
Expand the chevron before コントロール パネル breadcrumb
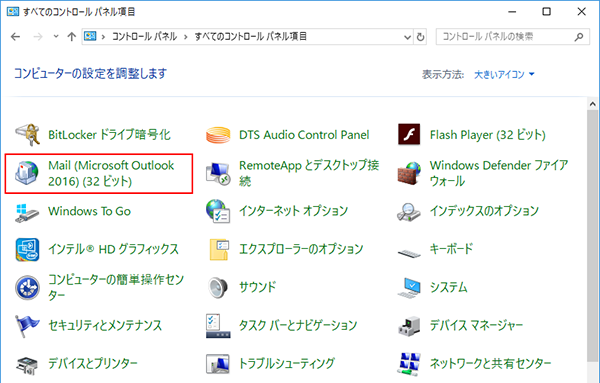coord(103,37)
